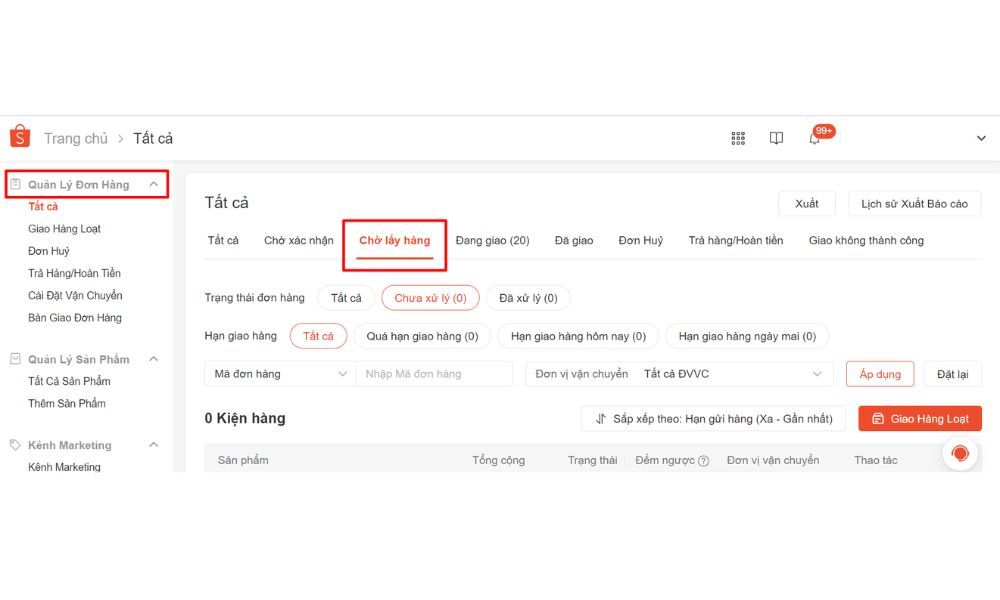Click the Kênh Marketing tag icon

[15, 445]
